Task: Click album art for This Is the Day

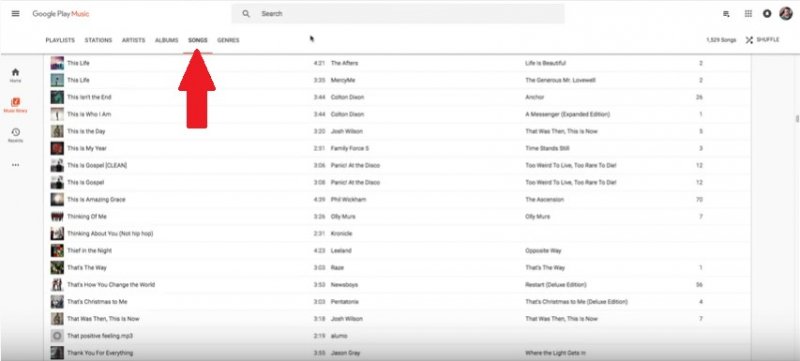Action: point(57,131)
